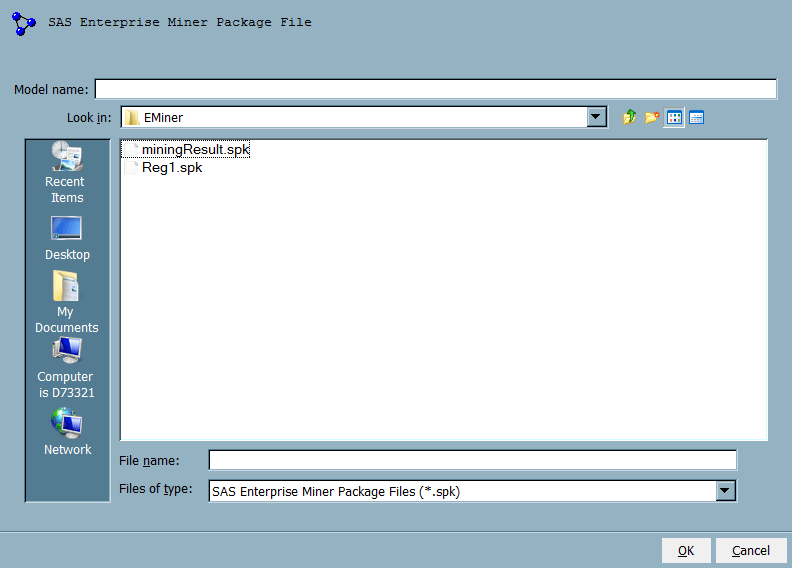
Task: Browse Network in the sidebar
Action: coord(67,432)
